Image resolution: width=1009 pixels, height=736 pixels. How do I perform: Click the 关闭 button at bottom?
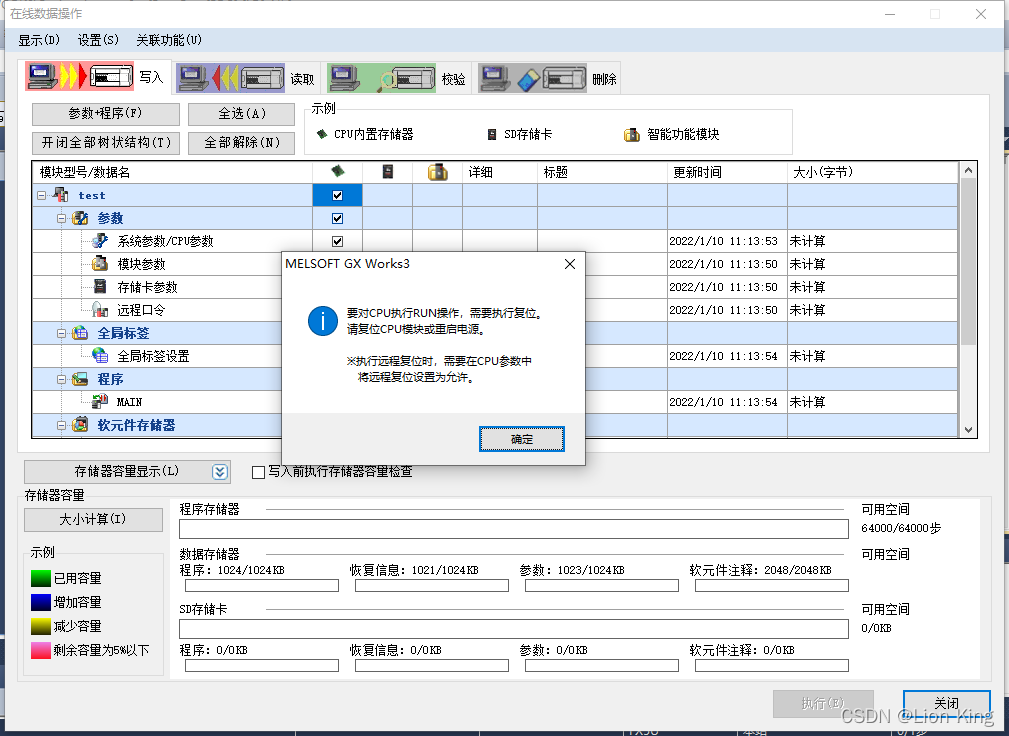point(947,703)
